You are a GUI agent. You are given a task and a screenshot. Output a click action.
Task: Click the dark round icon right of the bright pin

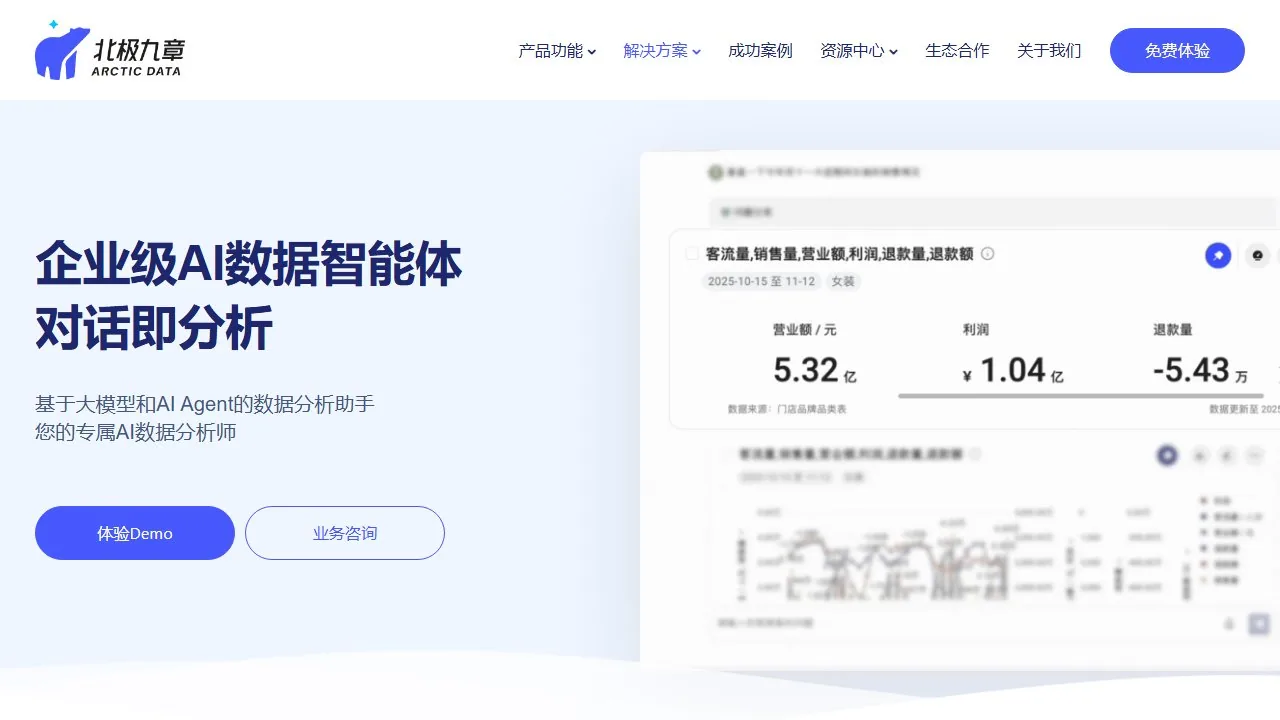pyautogui.click(x=1258, y=256)
